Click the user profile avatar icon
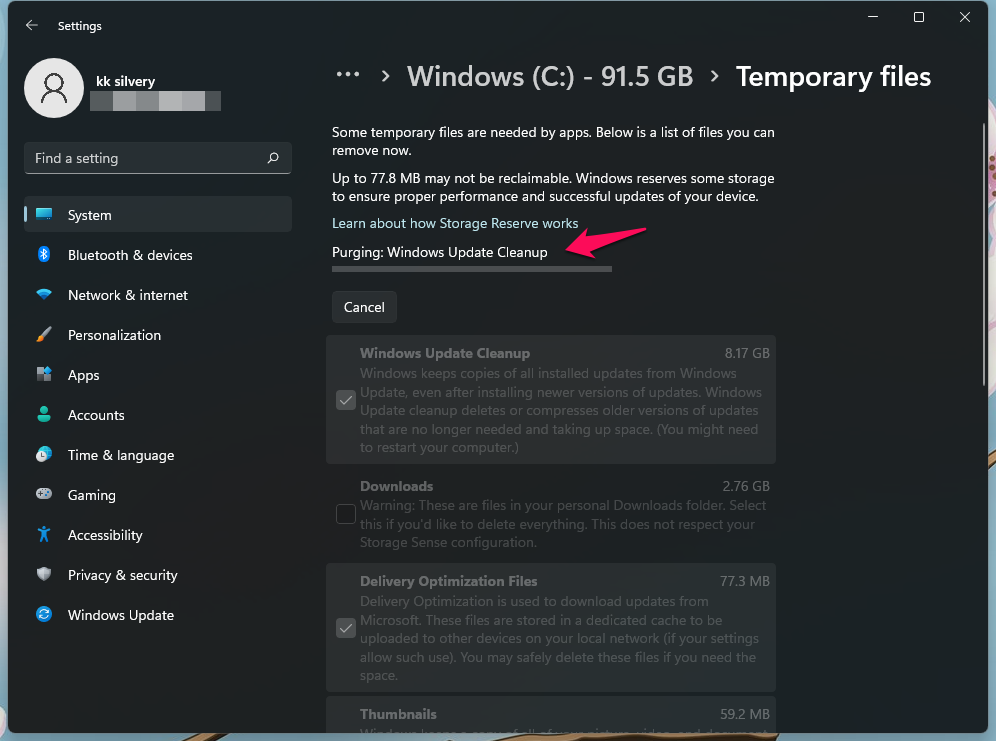The width and height of the screenshot is (996, 741). click(54, 88)
